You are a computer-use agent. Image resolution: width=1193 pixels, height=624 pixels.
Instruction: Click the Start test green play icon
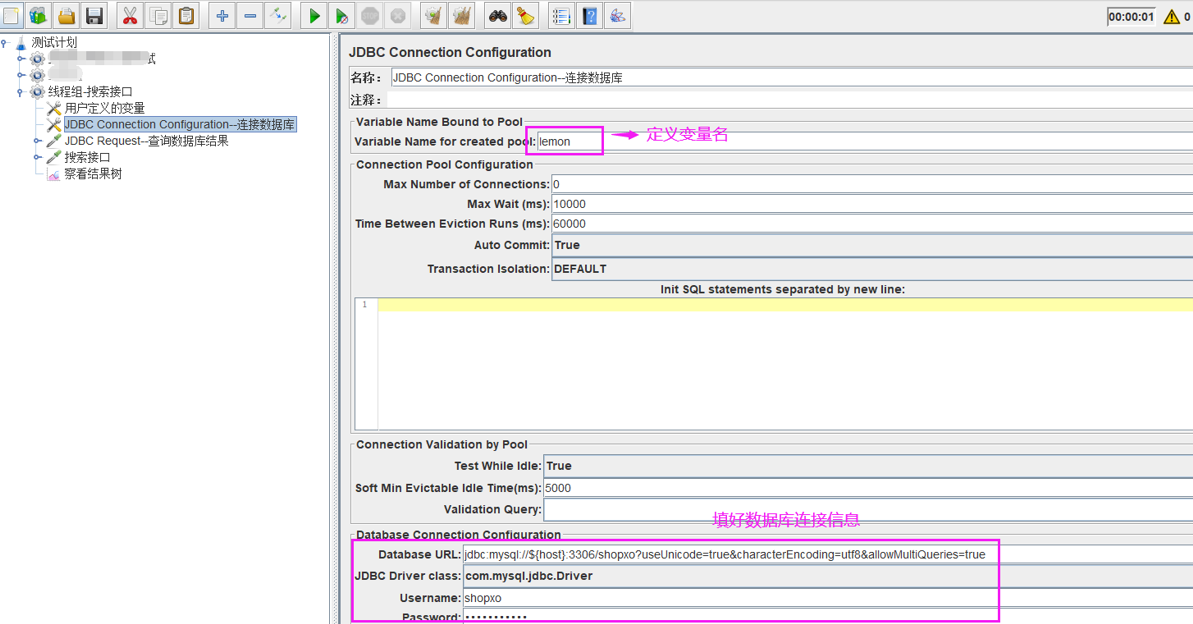(x=314, y=16)
